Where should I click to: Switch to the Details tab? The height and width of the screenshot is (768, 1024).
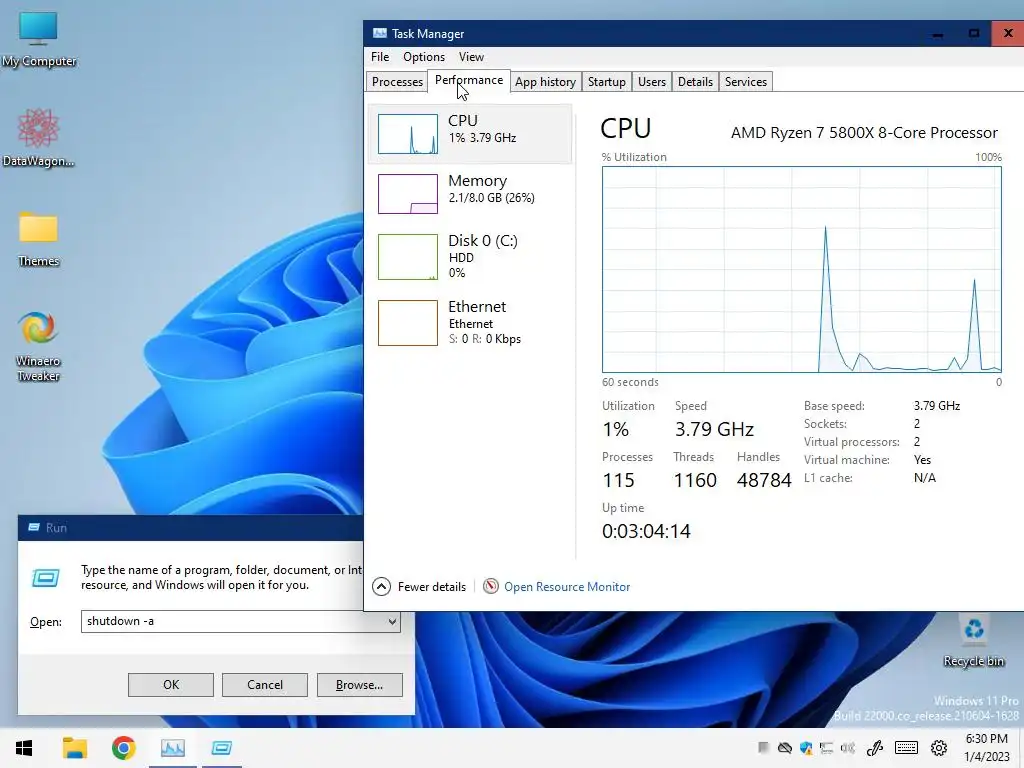tap(695, 82)
